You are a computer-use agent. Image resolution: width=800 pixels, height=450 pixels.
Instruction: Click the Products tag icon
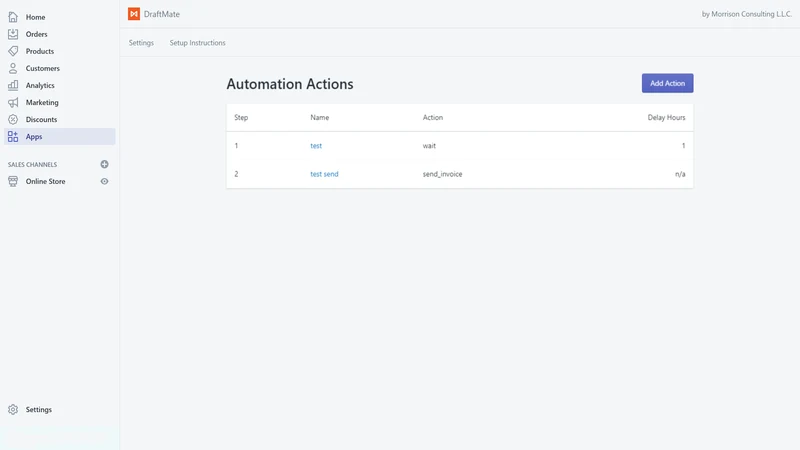[13, 51]
